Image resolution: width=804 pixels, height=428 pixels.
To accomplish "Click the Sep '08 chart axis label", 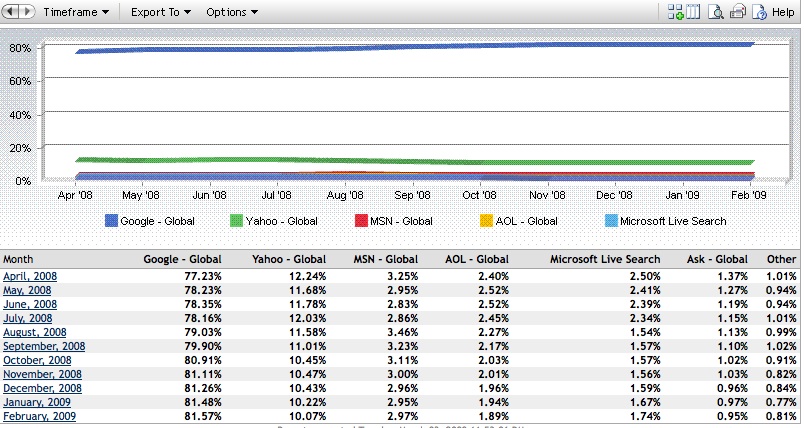I will (x=412, y=195).
